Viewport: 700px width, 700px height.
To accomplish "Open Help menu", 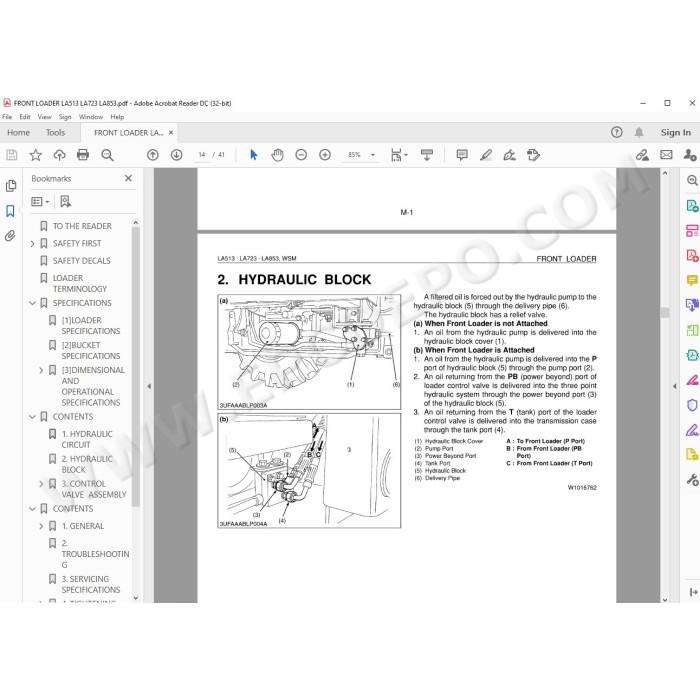I will click(x=117, y=117).
